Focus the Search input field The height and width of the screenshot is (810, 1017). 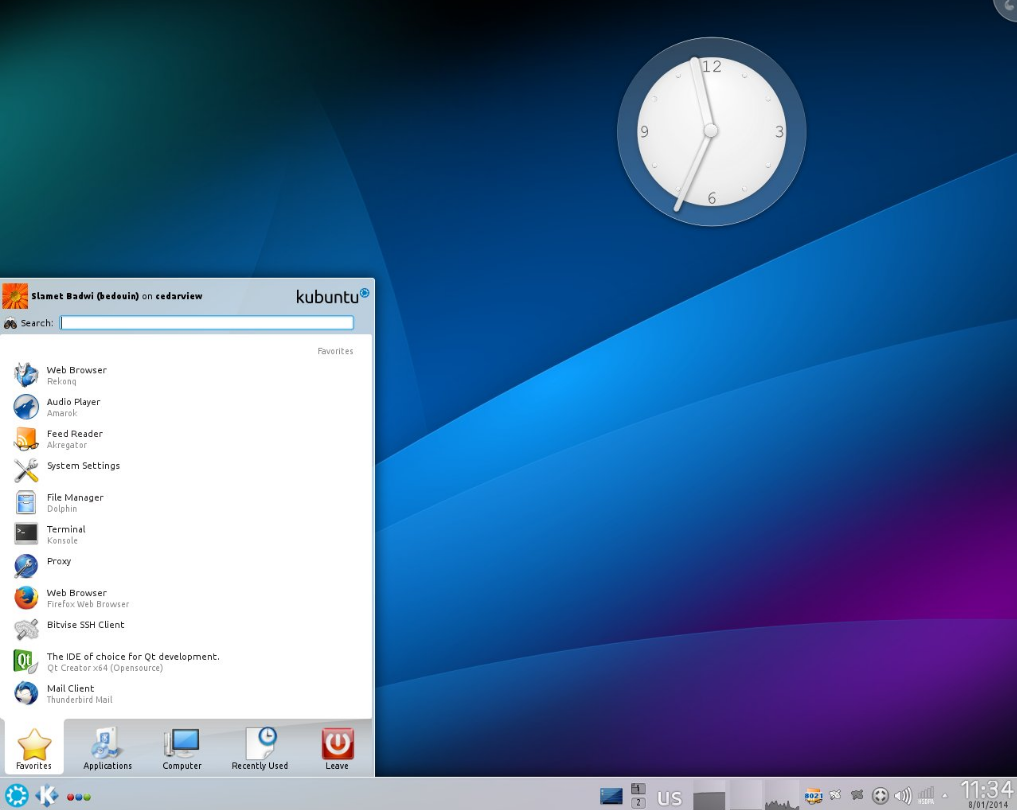click(207, 322)
